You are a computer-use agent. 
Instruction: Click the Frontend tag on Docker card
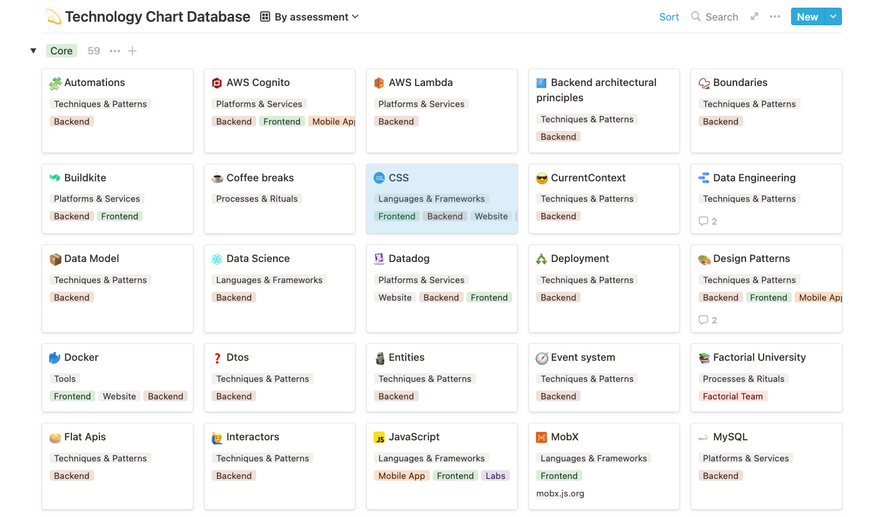tap(72, 396)
